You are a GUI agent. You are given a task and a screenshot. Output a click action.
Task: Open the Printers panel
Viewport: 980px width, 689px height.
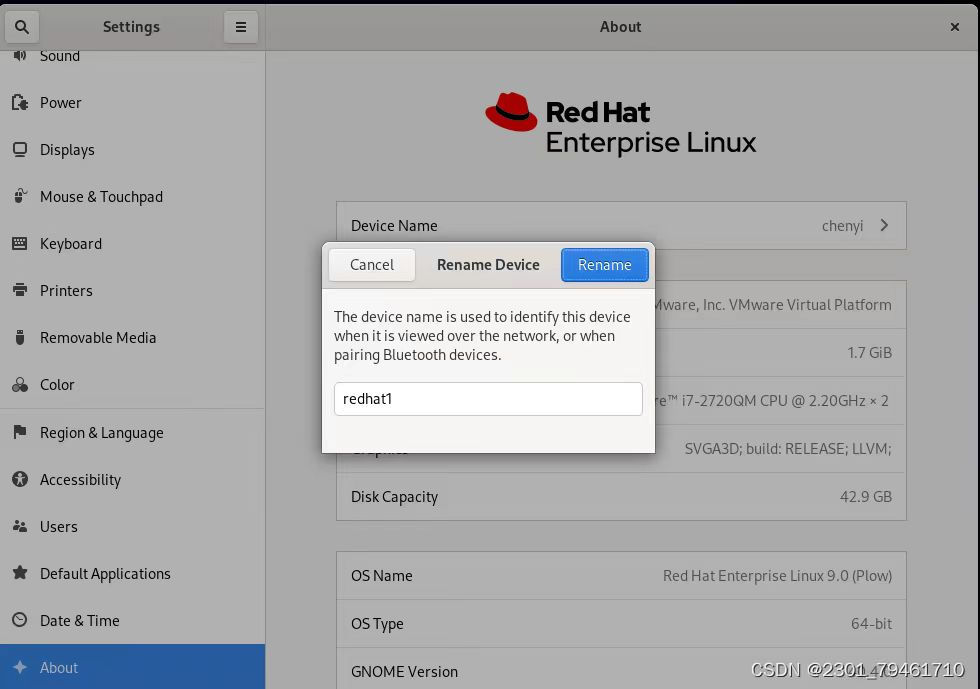click(x=132, y=290)
